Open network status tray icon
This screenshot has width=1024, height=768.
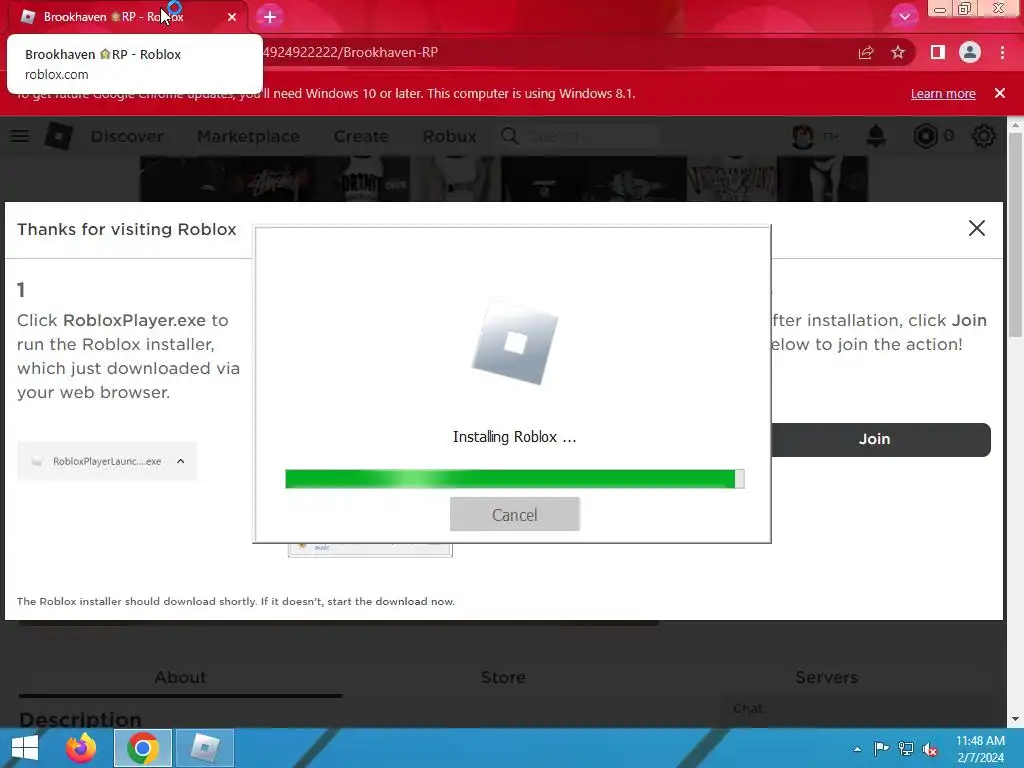coord(906,749)
